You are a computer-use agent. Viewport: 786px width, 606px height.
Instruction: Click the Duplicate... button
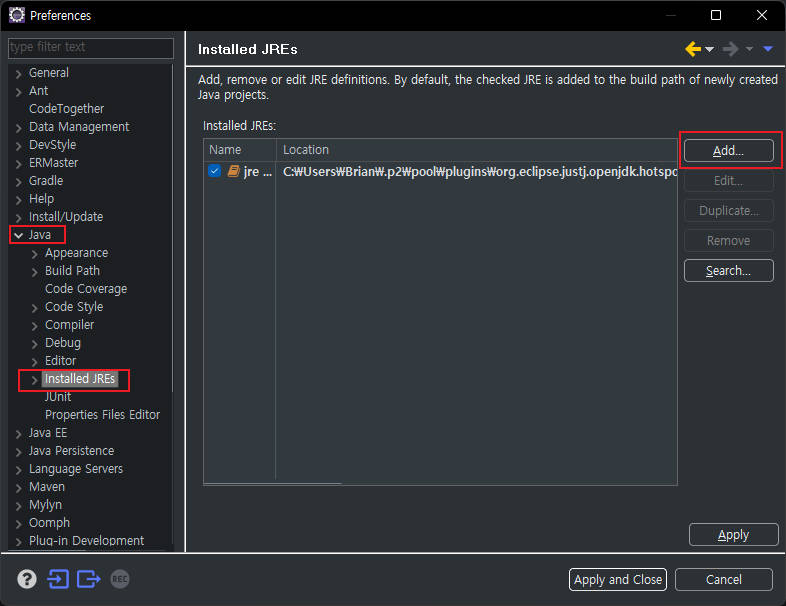pos(728,211)
